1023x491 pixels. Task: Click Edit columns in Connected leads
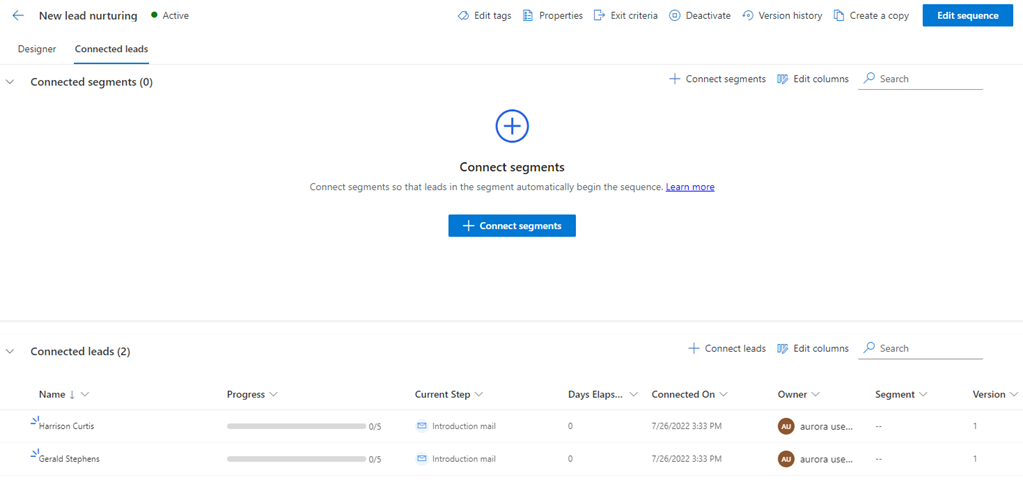pos(813,348)
